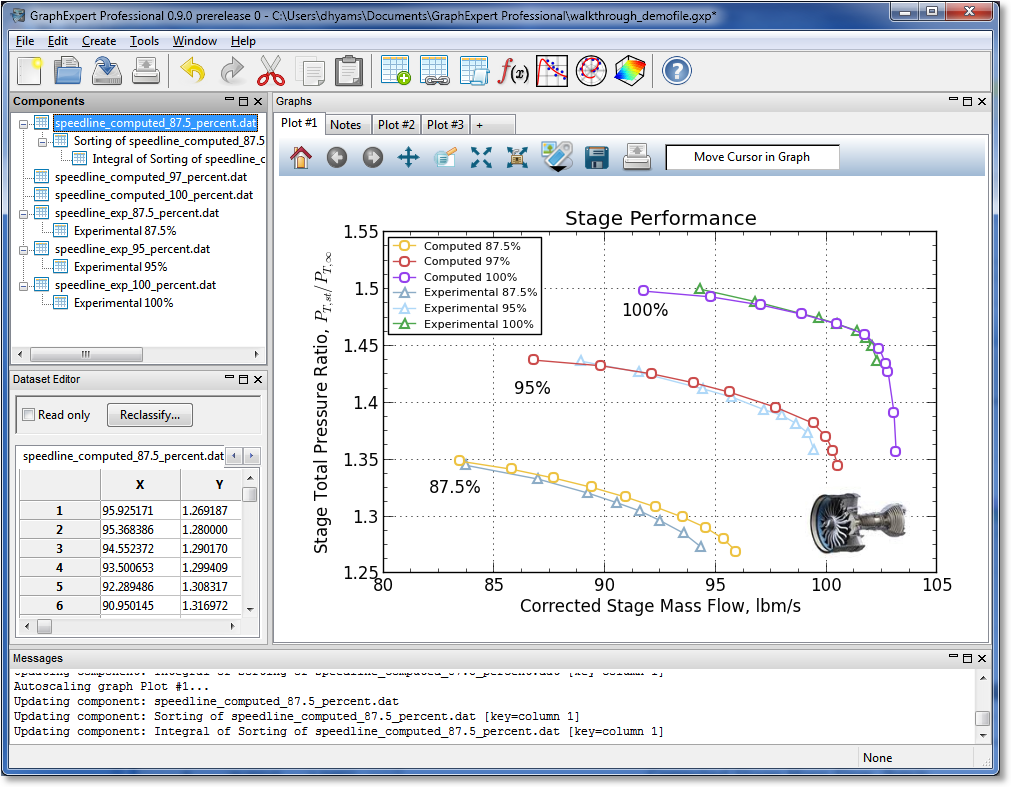Switch to the Plot #3 tab
1011x787 pixels.
tap(445, 124)
